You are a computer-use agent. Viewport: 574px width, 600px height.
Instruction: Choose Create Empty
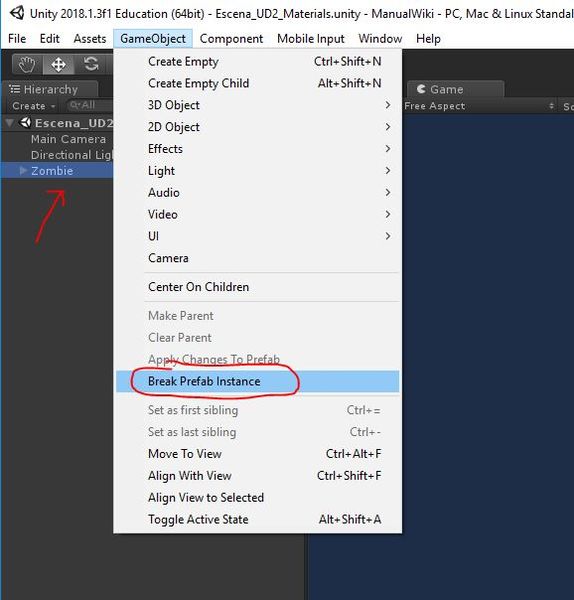tap(258, 61)
